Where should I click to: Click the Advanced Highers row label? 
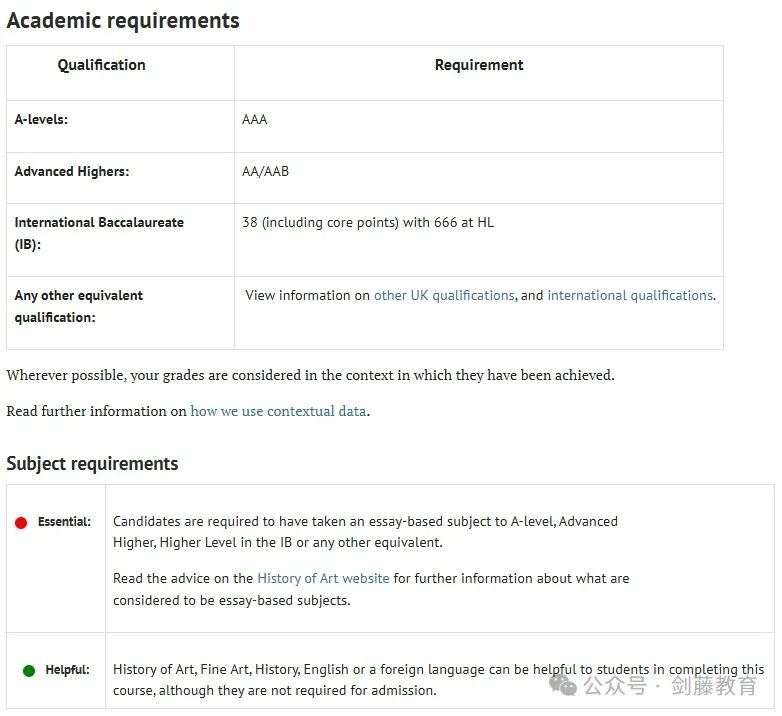point(72,171)
